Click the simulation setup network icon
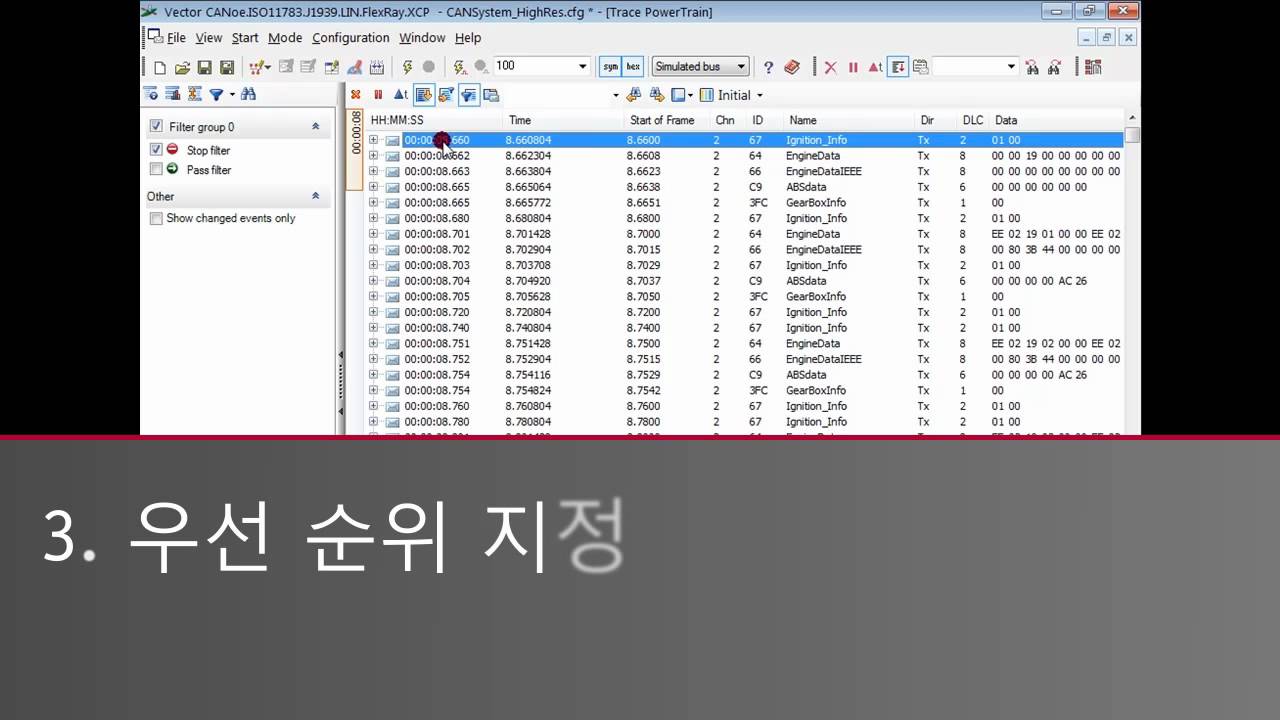The width and height of the screenshot is (1280, 720). click(260, 67)
